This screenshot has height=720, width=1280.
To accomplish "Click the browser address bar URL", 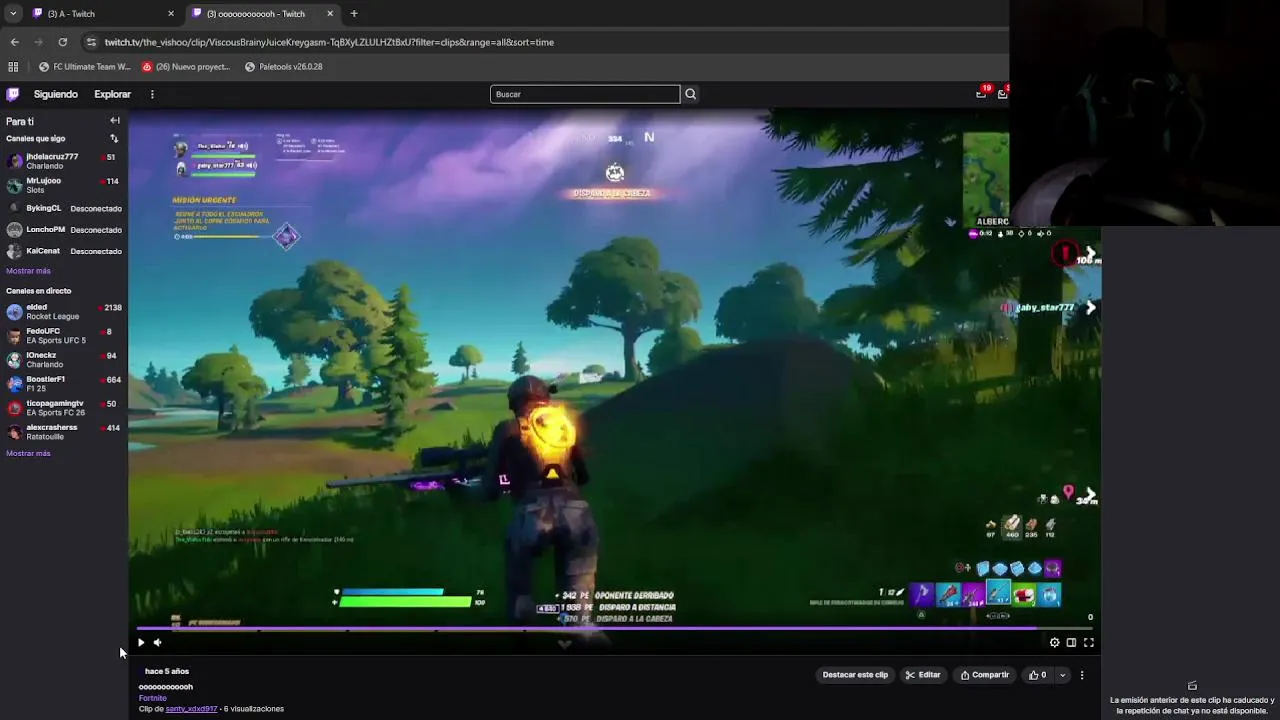I will [x=329, y=42].
